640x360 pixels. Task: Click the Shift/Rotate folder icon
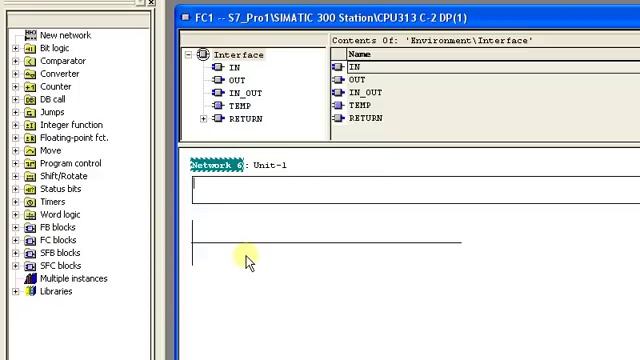30,176
